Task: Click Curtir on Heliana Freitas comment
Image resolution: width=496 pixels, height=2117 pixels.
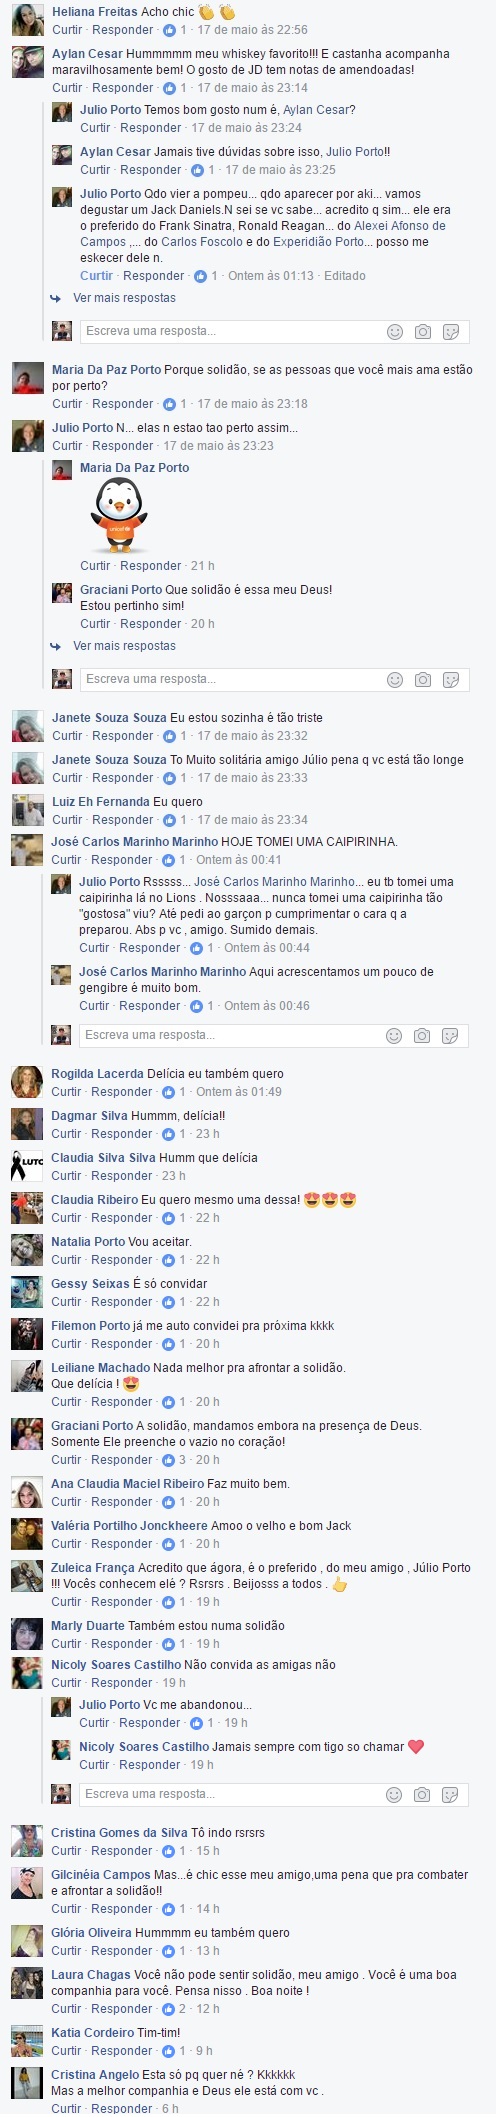Action: point(67,30)
